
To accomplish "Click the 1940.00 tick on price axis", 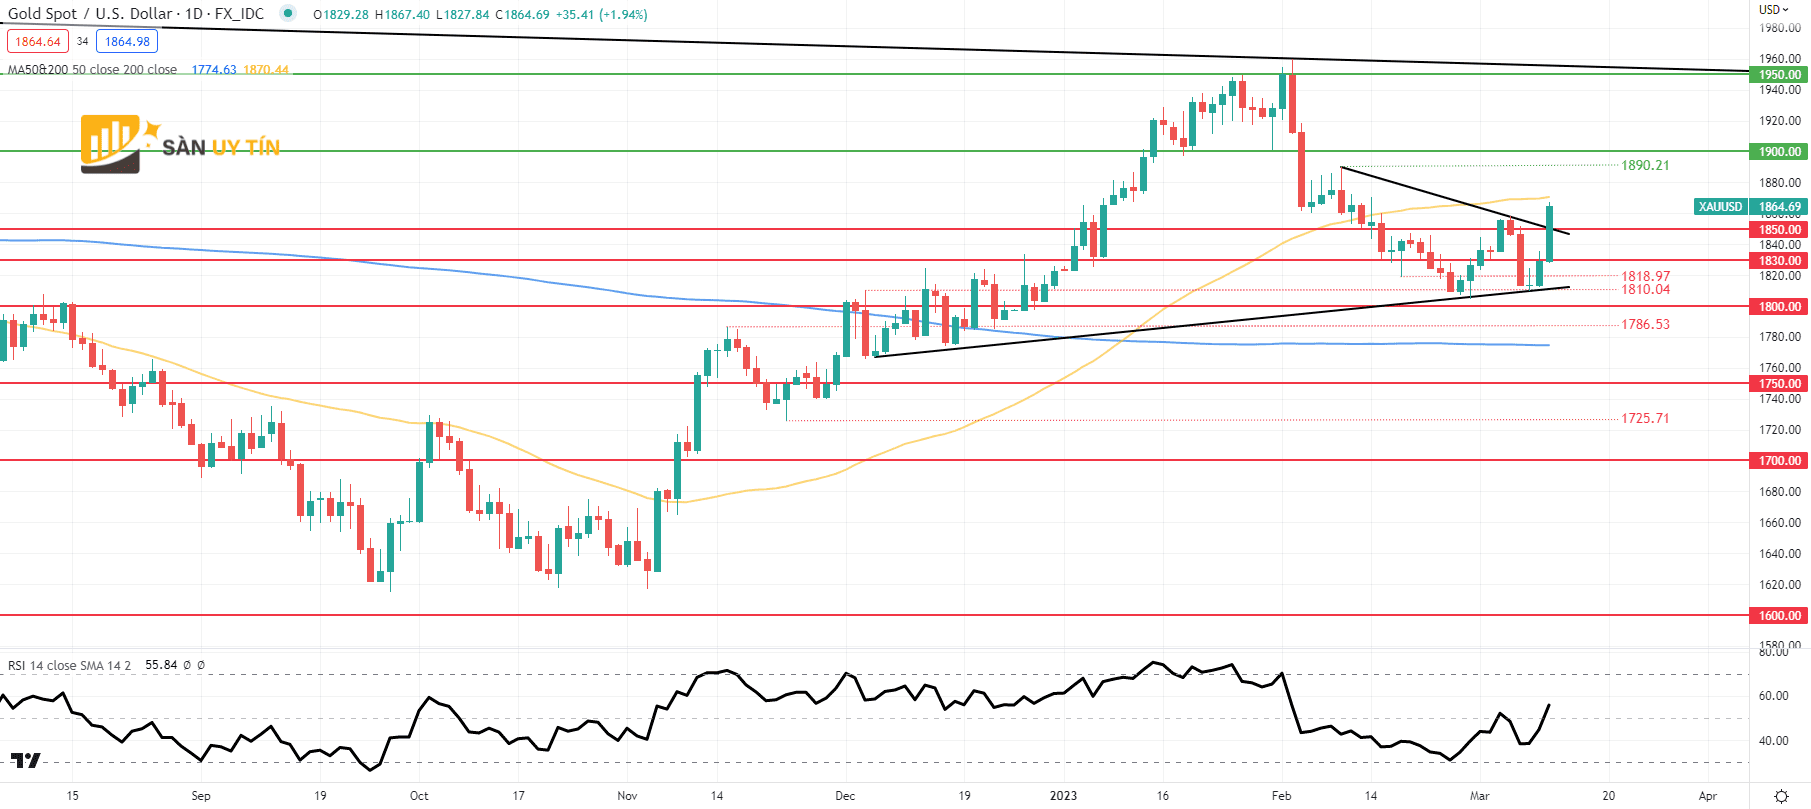I will 1780,90.
